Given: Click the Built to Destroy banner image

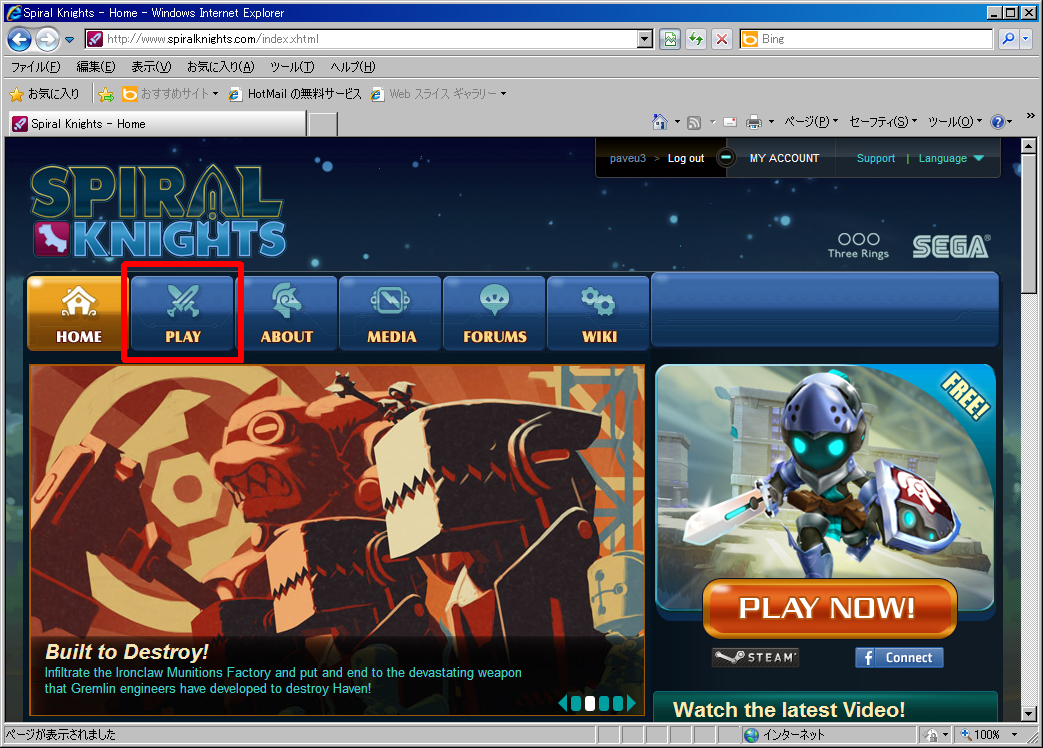Looking at the screenshot, I should pos(337,540).
